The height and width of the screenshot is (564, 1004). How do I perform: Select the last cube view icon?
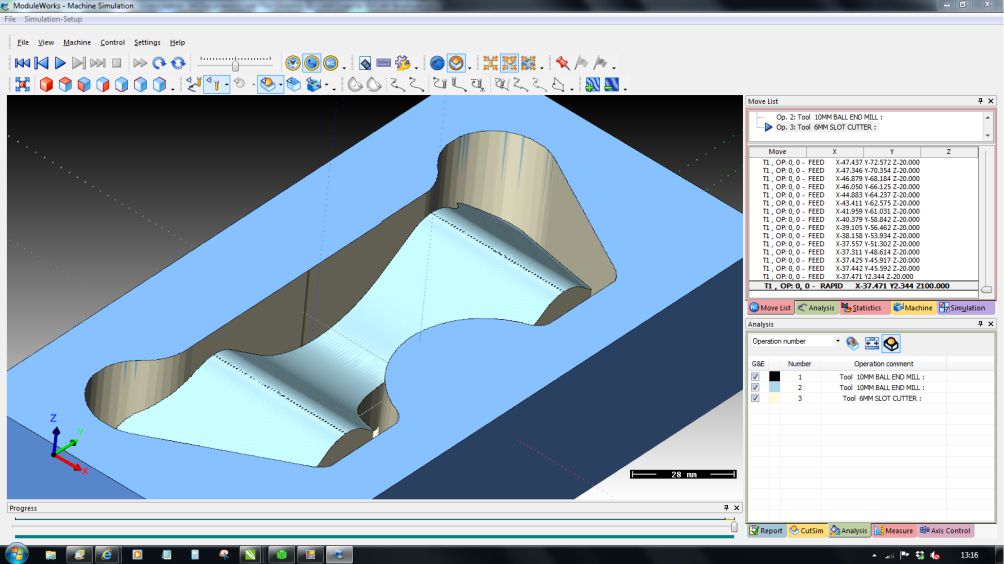159,85
